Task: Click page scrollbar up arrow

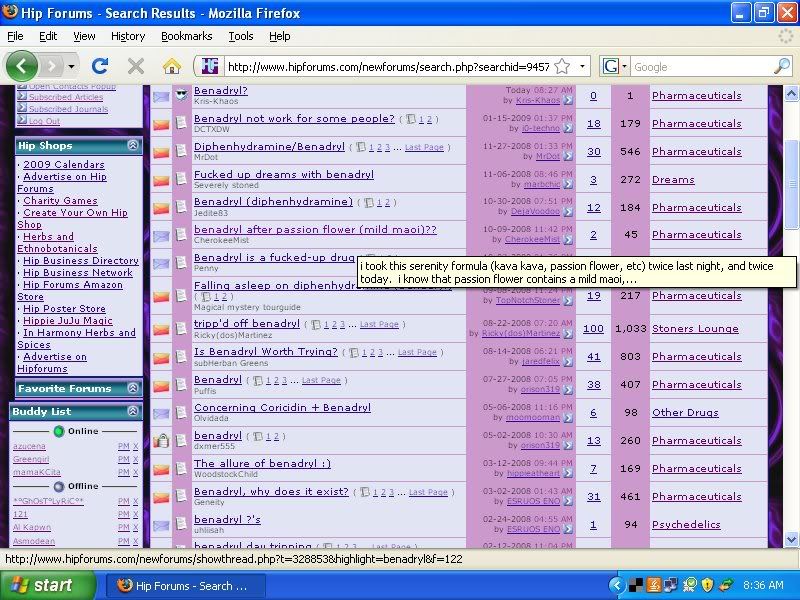Action: point(791,93)
